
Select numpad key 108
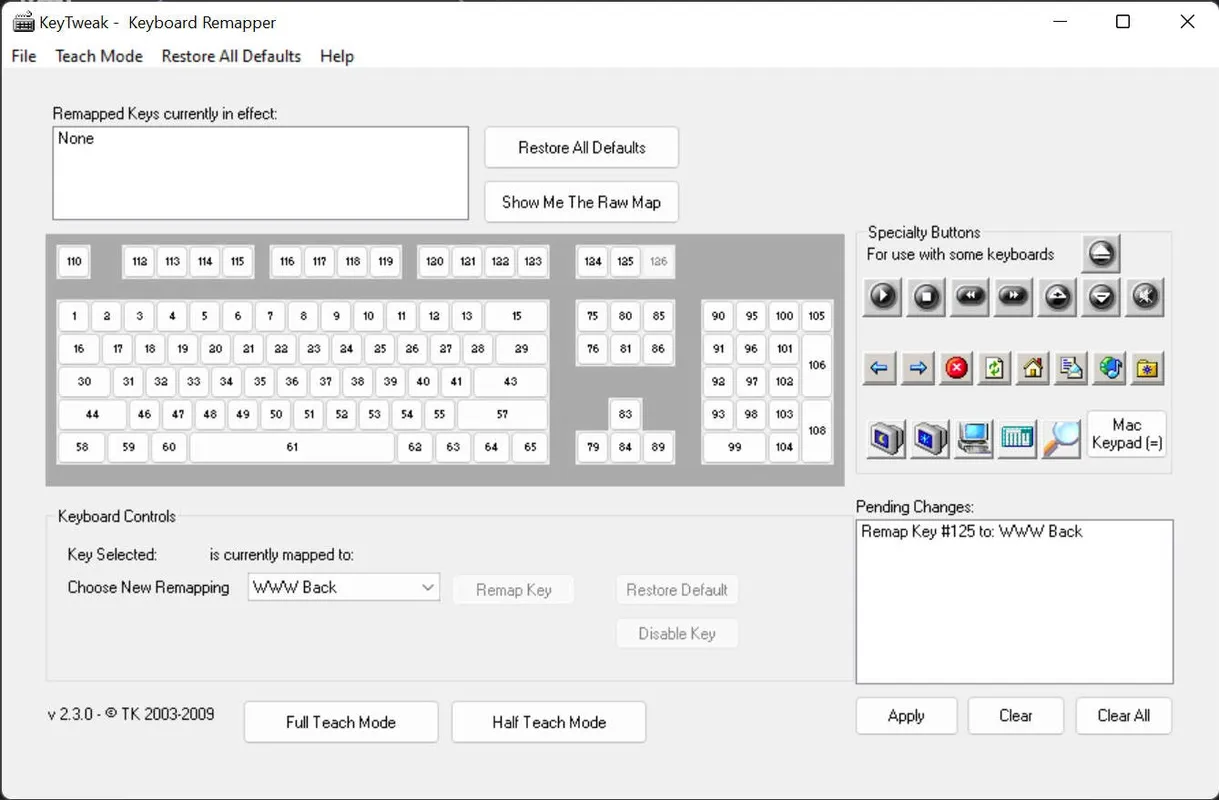(817, 431)
